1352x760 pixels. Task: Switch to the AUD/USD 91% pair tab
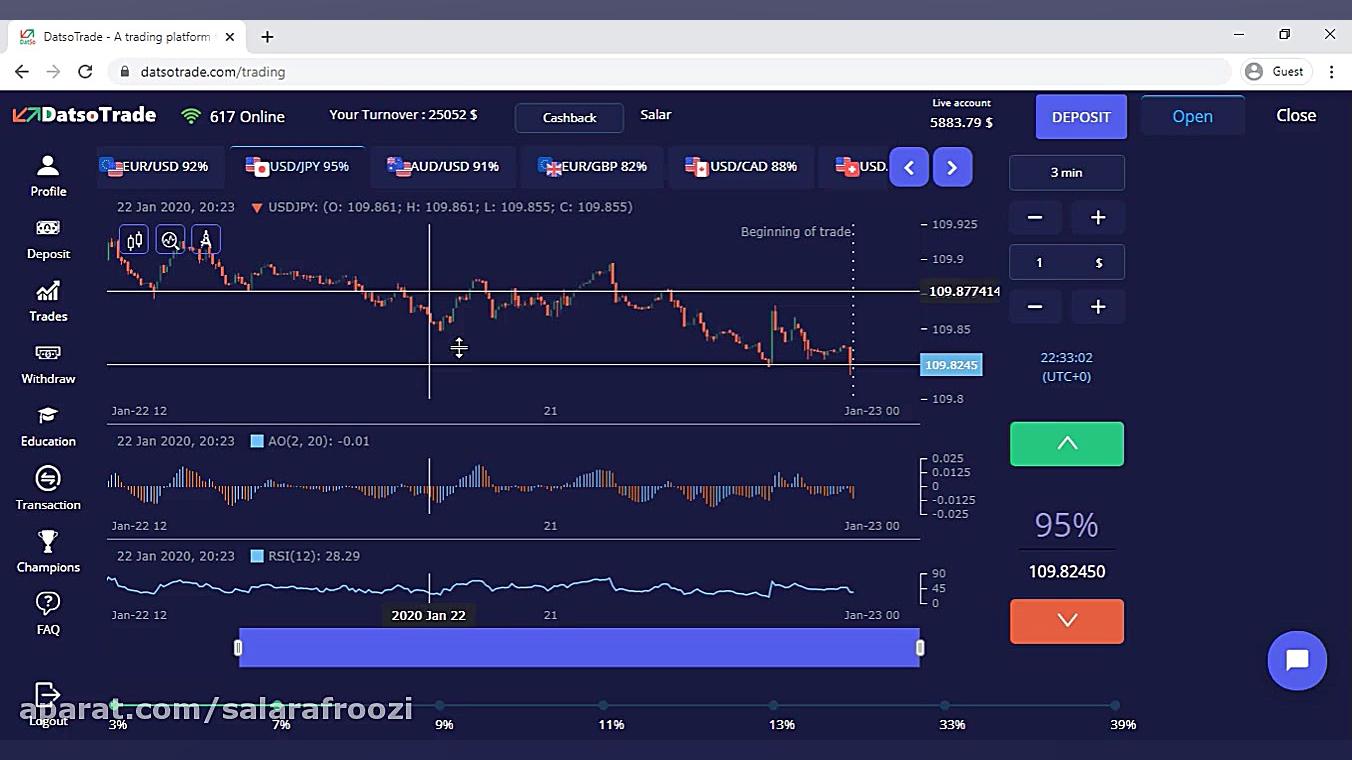[x=443, y=167]
